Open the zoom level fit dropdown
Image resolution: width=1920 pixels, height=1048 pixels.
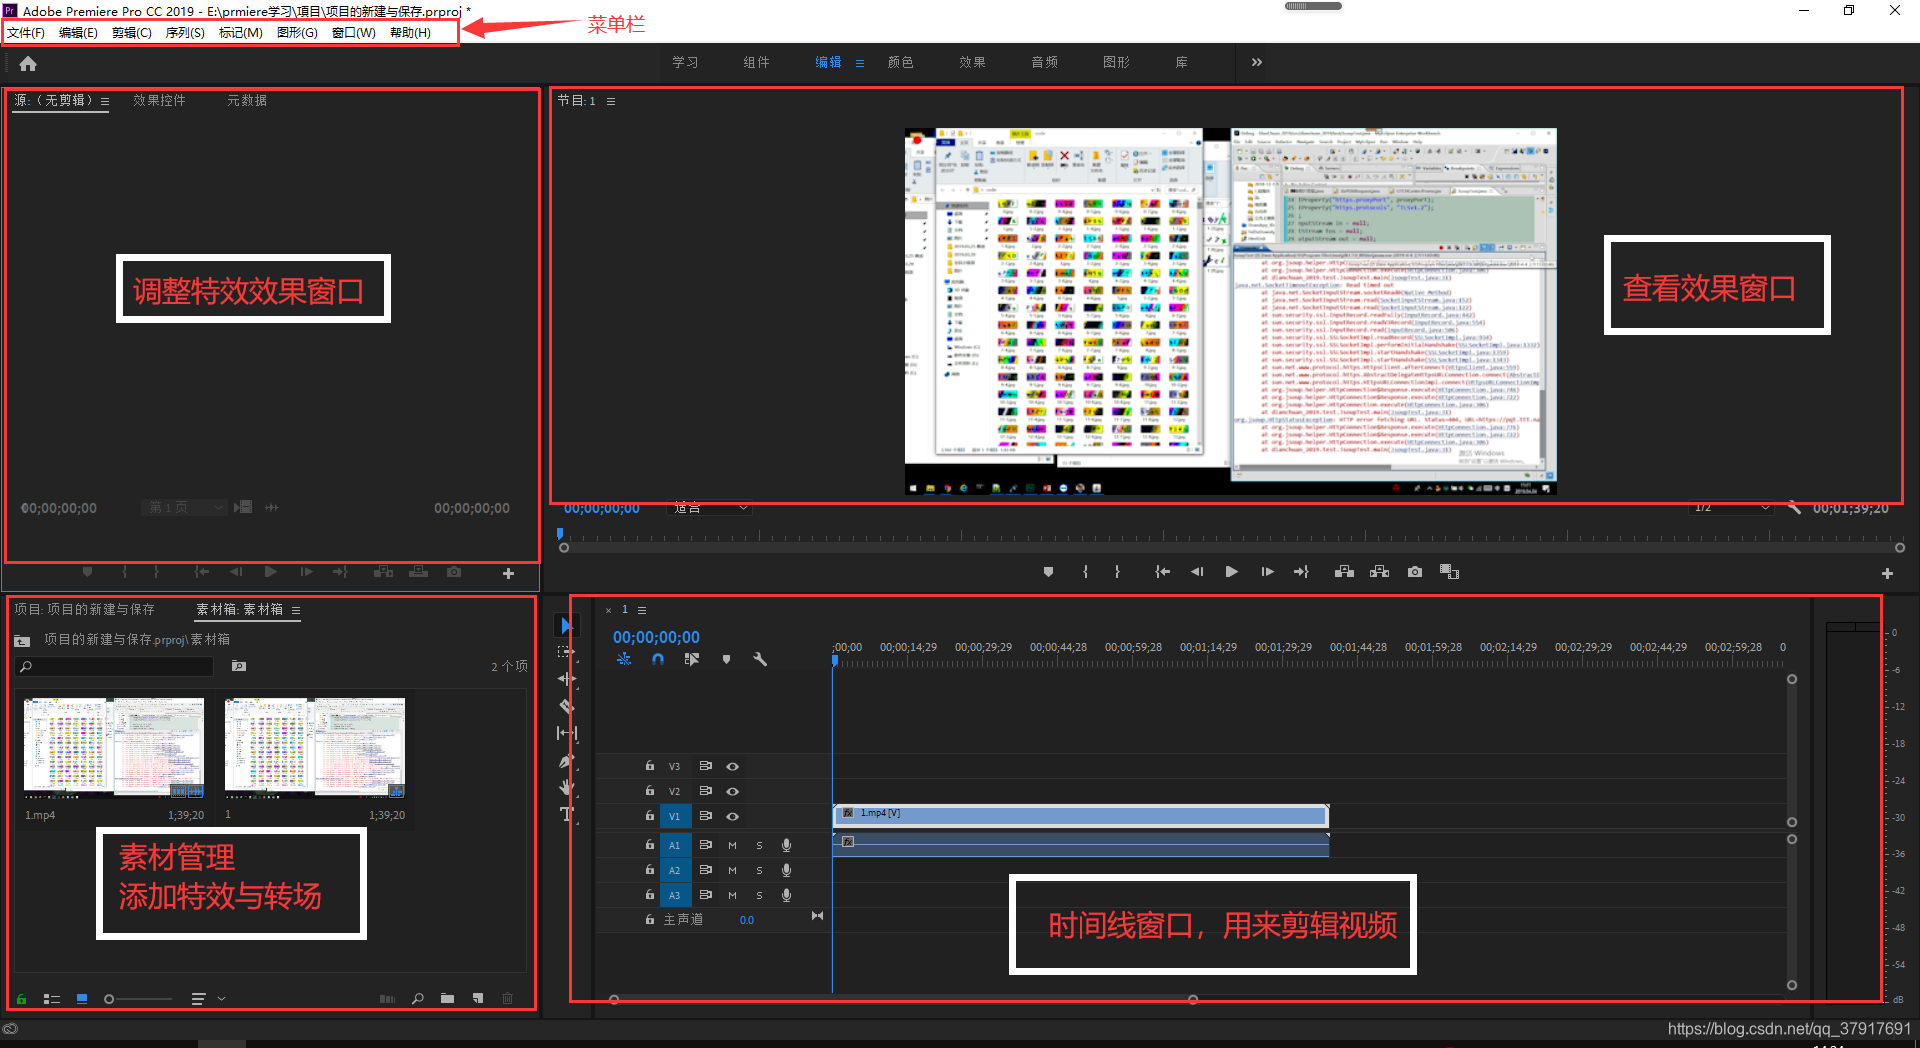(709, 508)
